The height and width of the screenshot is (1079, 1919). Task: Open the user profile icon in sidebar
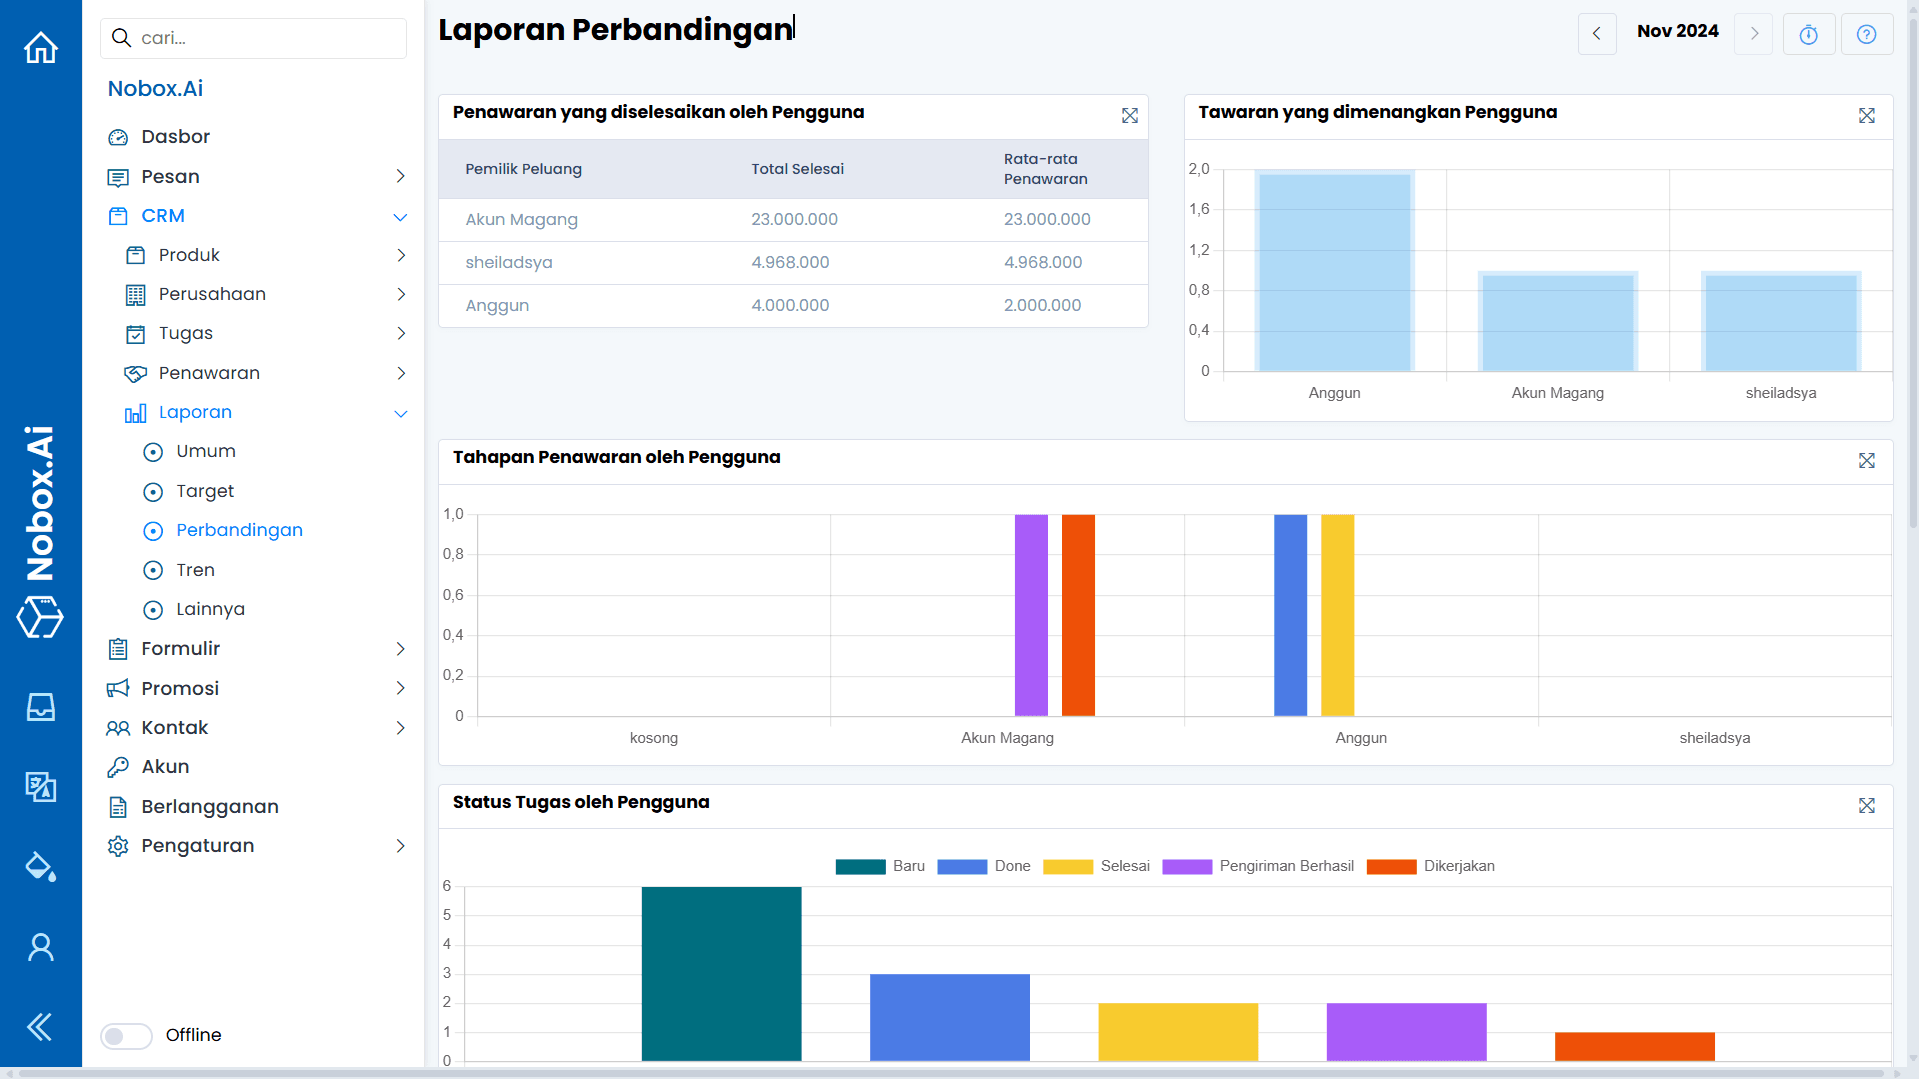pos(40,946)
